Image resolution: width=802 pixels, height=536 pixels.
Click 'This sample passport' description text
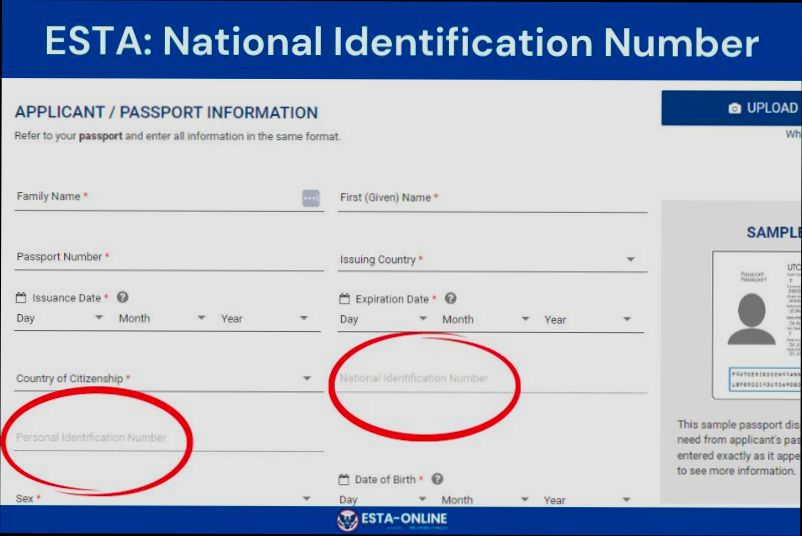[x=739, y=448]
